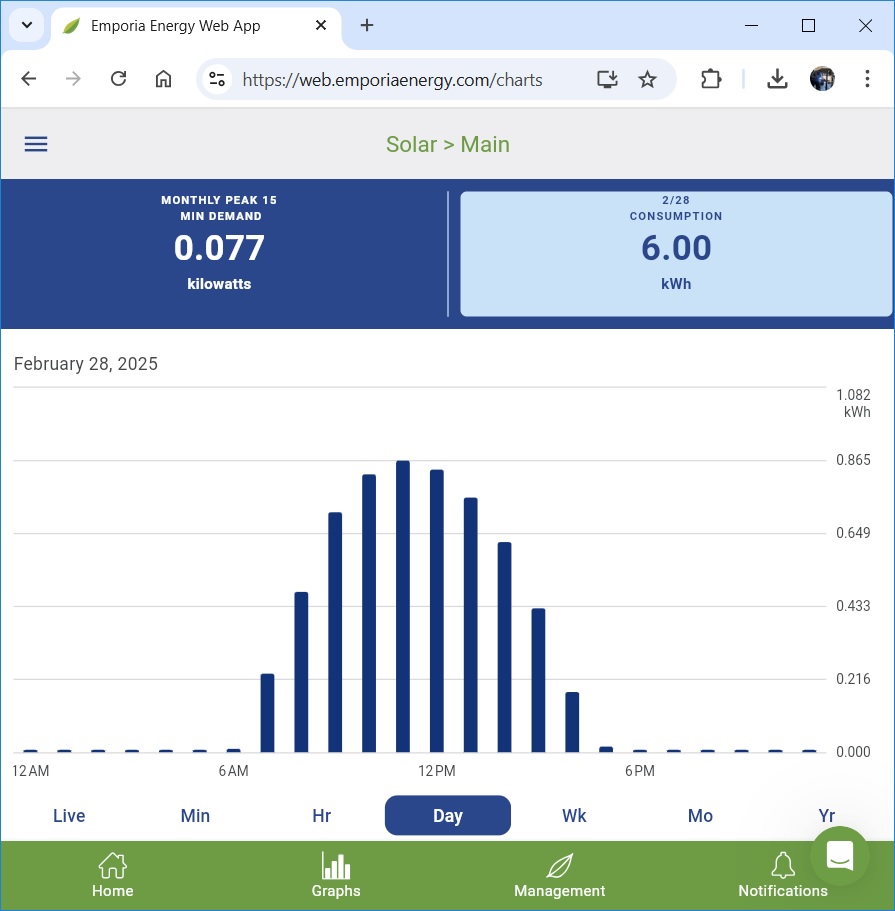Screen dimensions: 895x911
Task: Click the 2/28 Consumption card
Action: coord(676,254)
